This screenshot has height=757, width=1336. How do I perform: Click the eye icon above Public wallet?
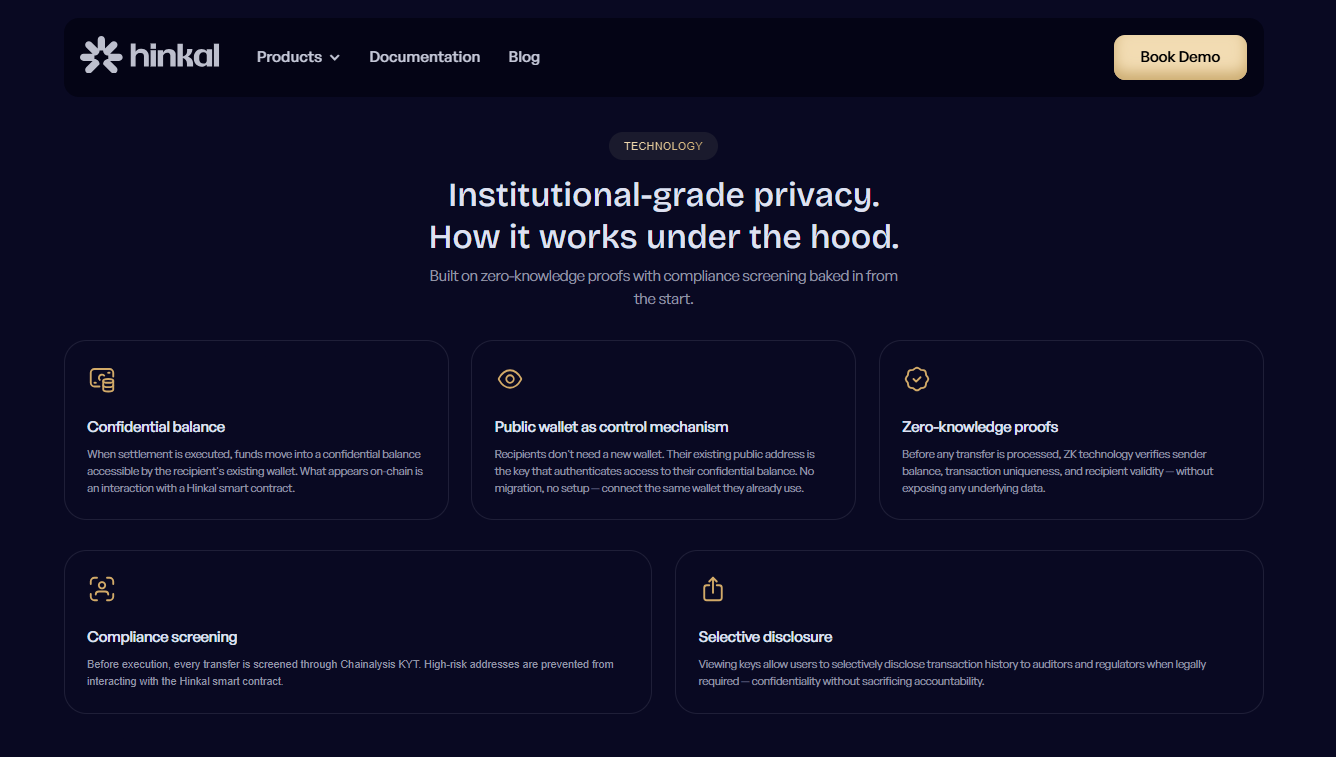point(510,379)
